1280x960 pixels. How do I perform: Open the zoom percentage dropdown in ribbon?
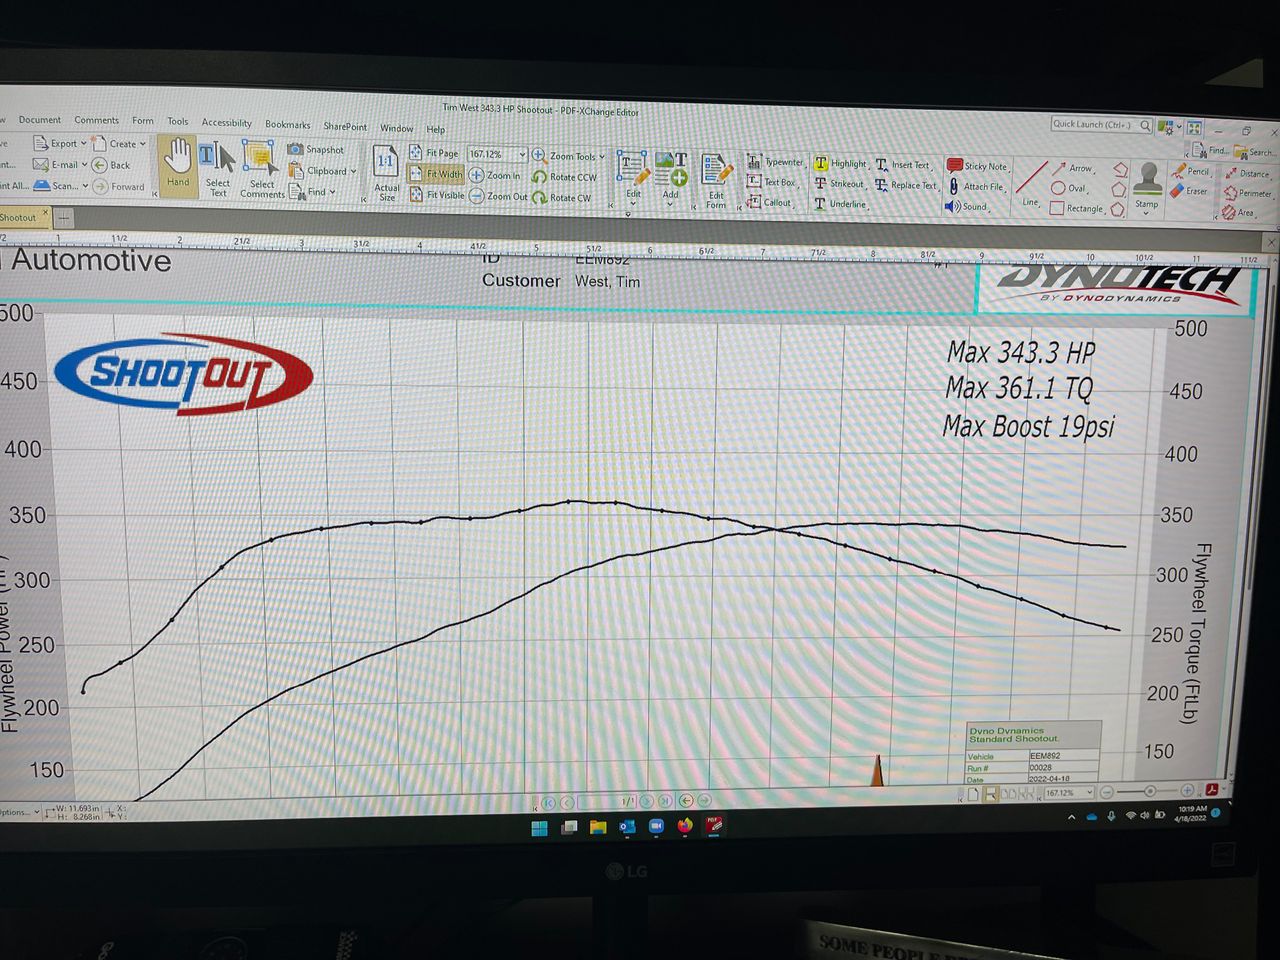tap(522, 155)
